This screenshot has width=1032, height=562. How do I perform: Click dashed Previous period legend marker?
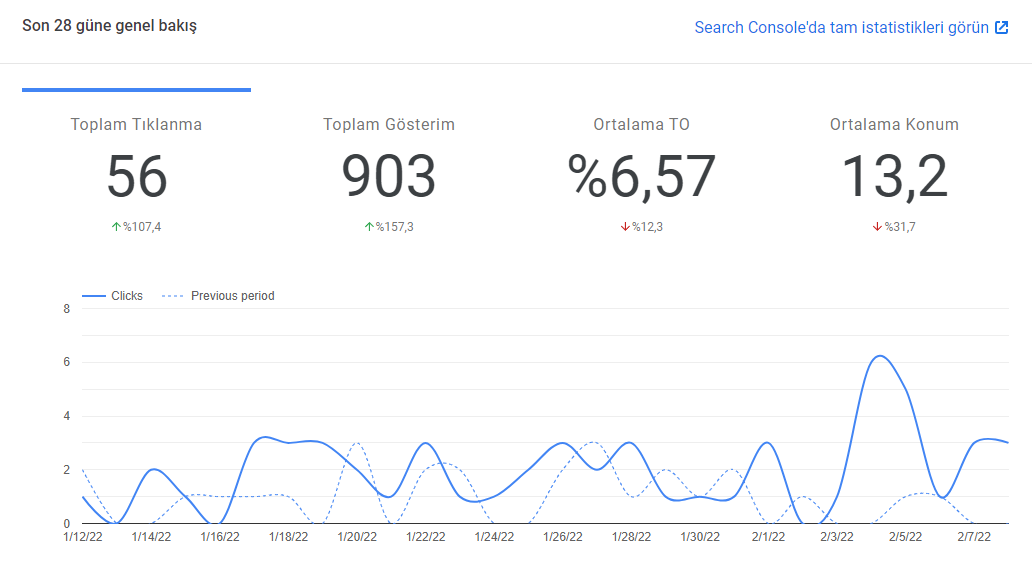point(172,296)
